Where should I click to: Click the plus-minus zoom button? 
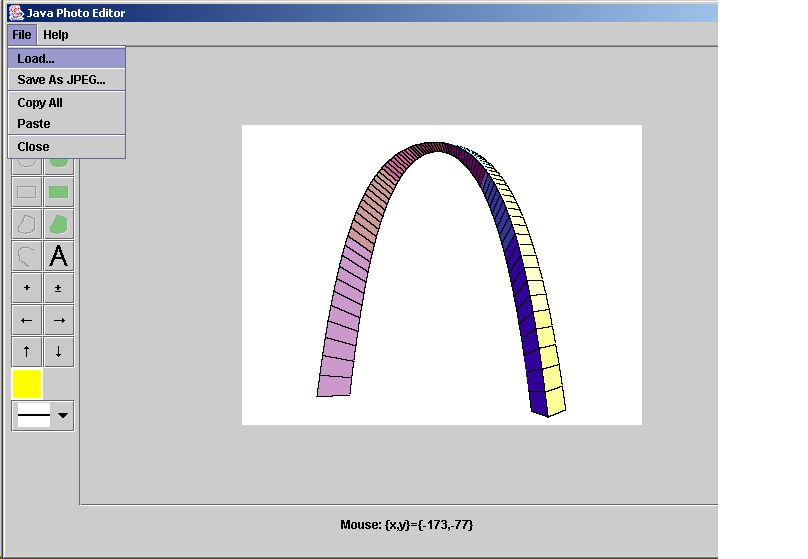tap(59, 288)
